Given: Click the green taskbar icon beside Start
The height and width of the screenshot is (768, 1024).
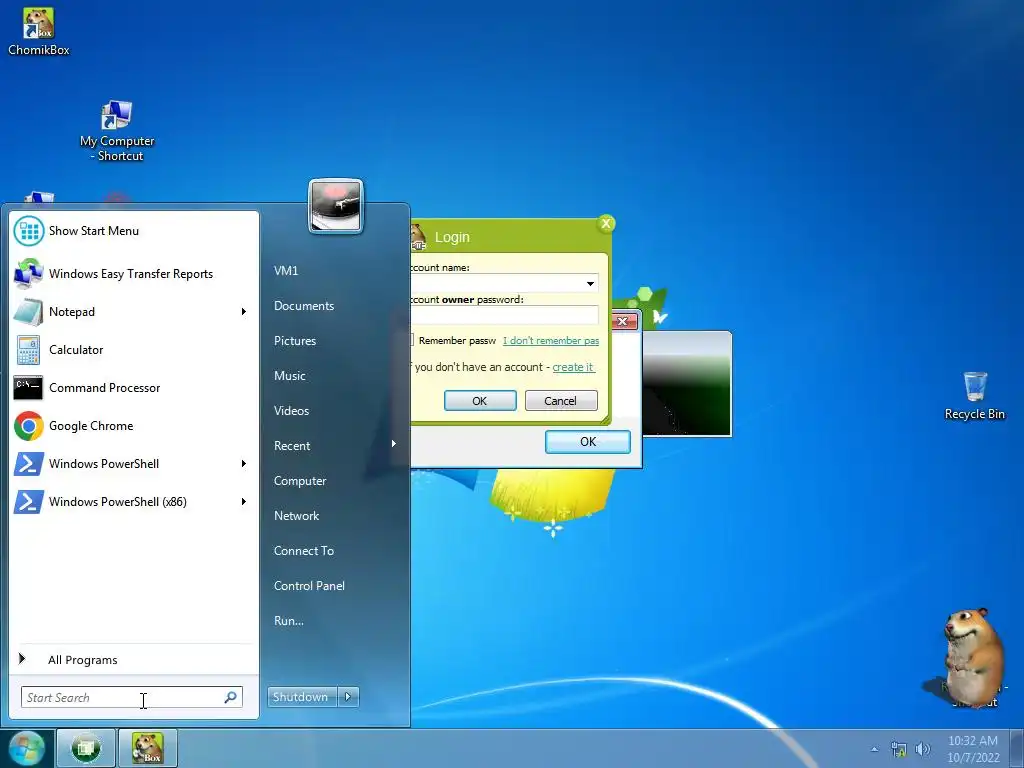Looking at the screenshot, I should 86,748.
